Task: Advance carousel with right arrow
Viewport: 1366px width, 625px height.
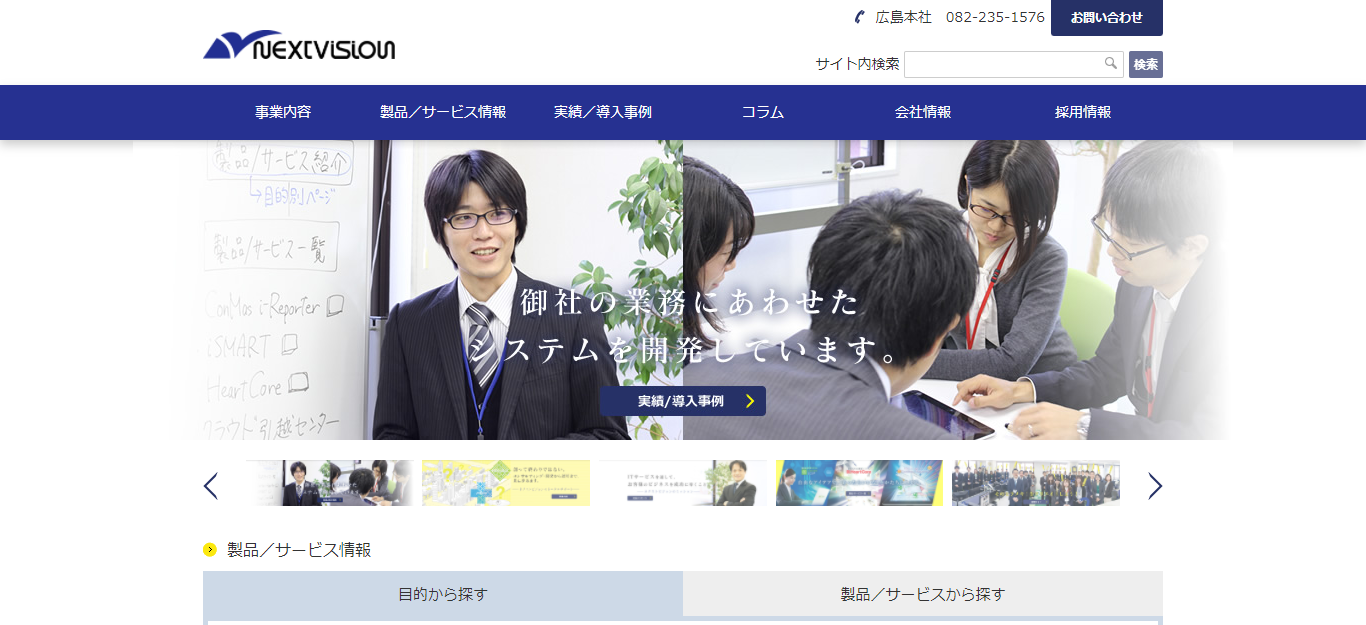Action: 1155,486
